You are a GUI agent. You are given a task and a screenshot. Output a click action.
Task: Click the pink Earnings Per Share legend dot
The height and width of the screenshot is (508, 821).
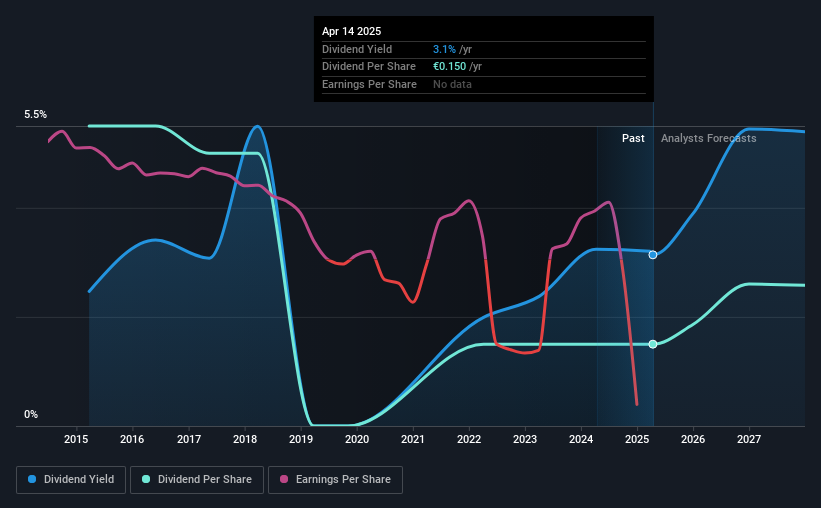pyautogui.click(x=284, y=479)
